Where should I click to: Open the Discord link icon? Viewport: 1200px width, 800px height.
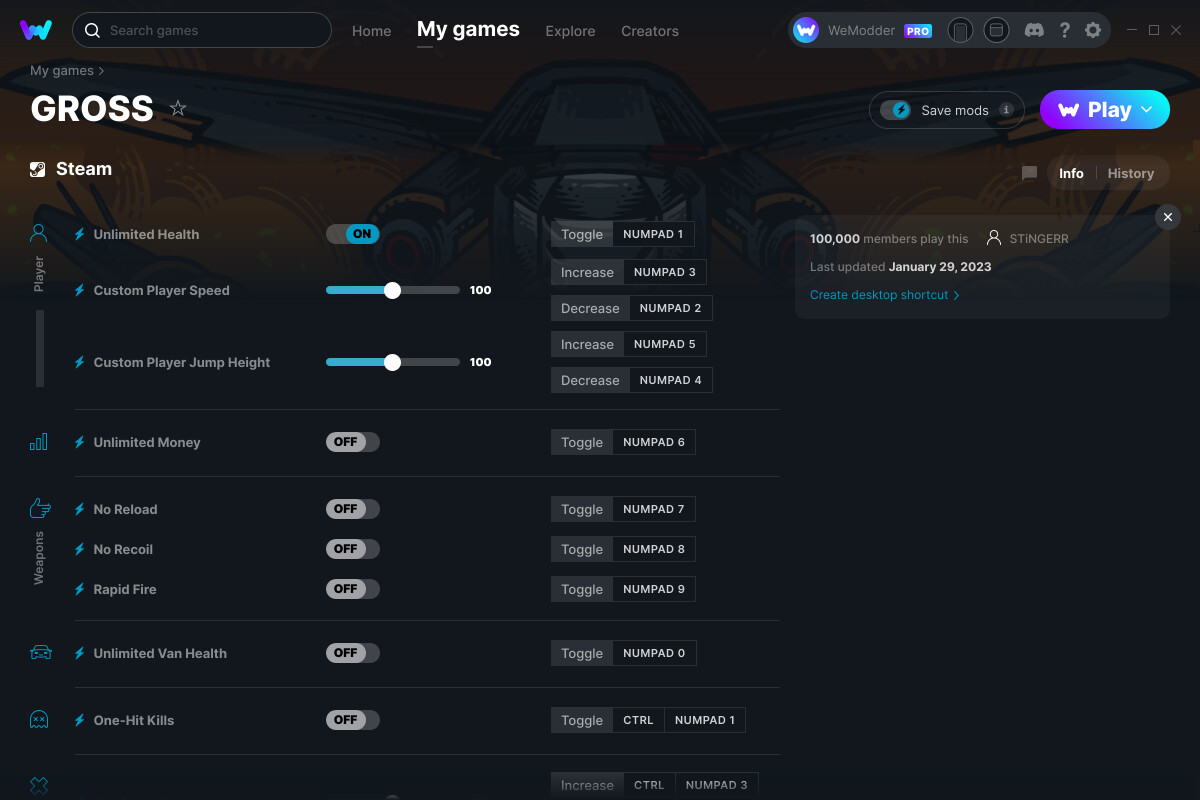click(1035, 30)
